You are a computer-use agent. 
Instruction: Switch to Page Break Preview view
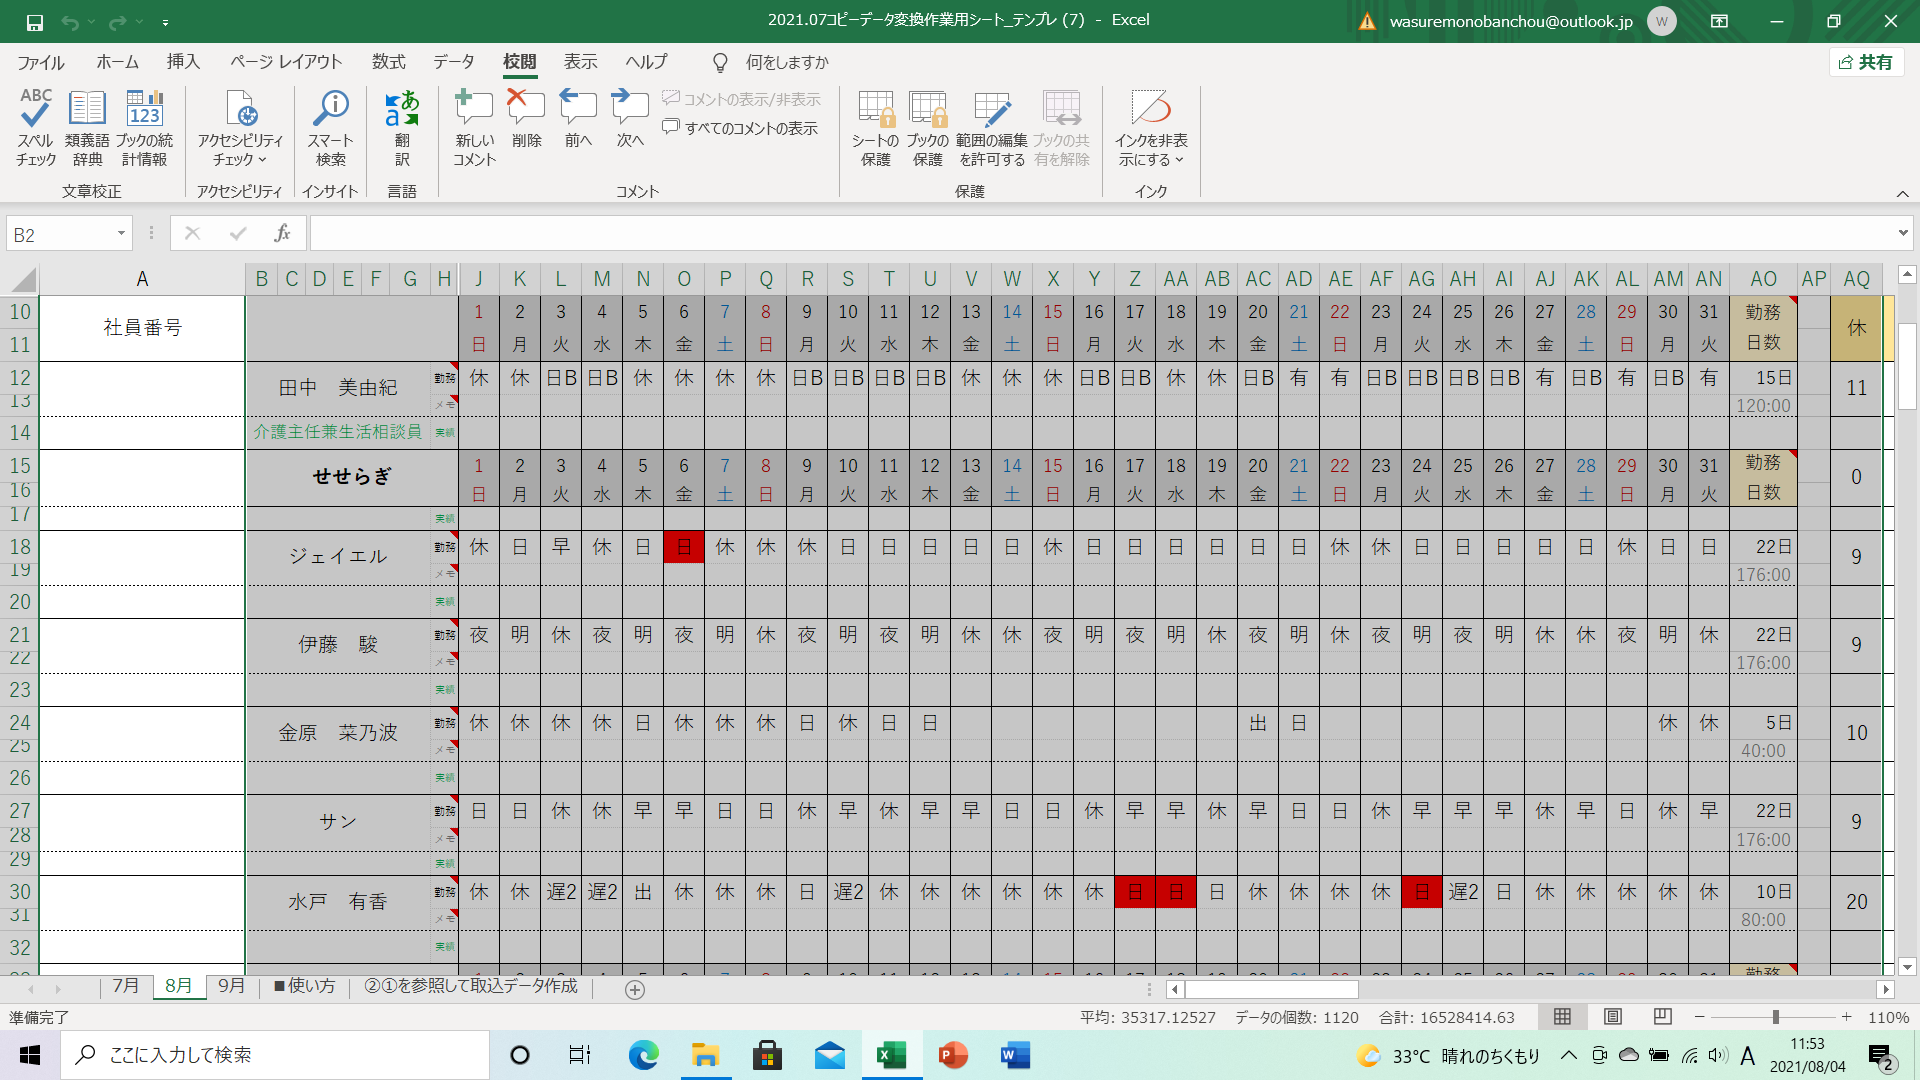1662,1017
